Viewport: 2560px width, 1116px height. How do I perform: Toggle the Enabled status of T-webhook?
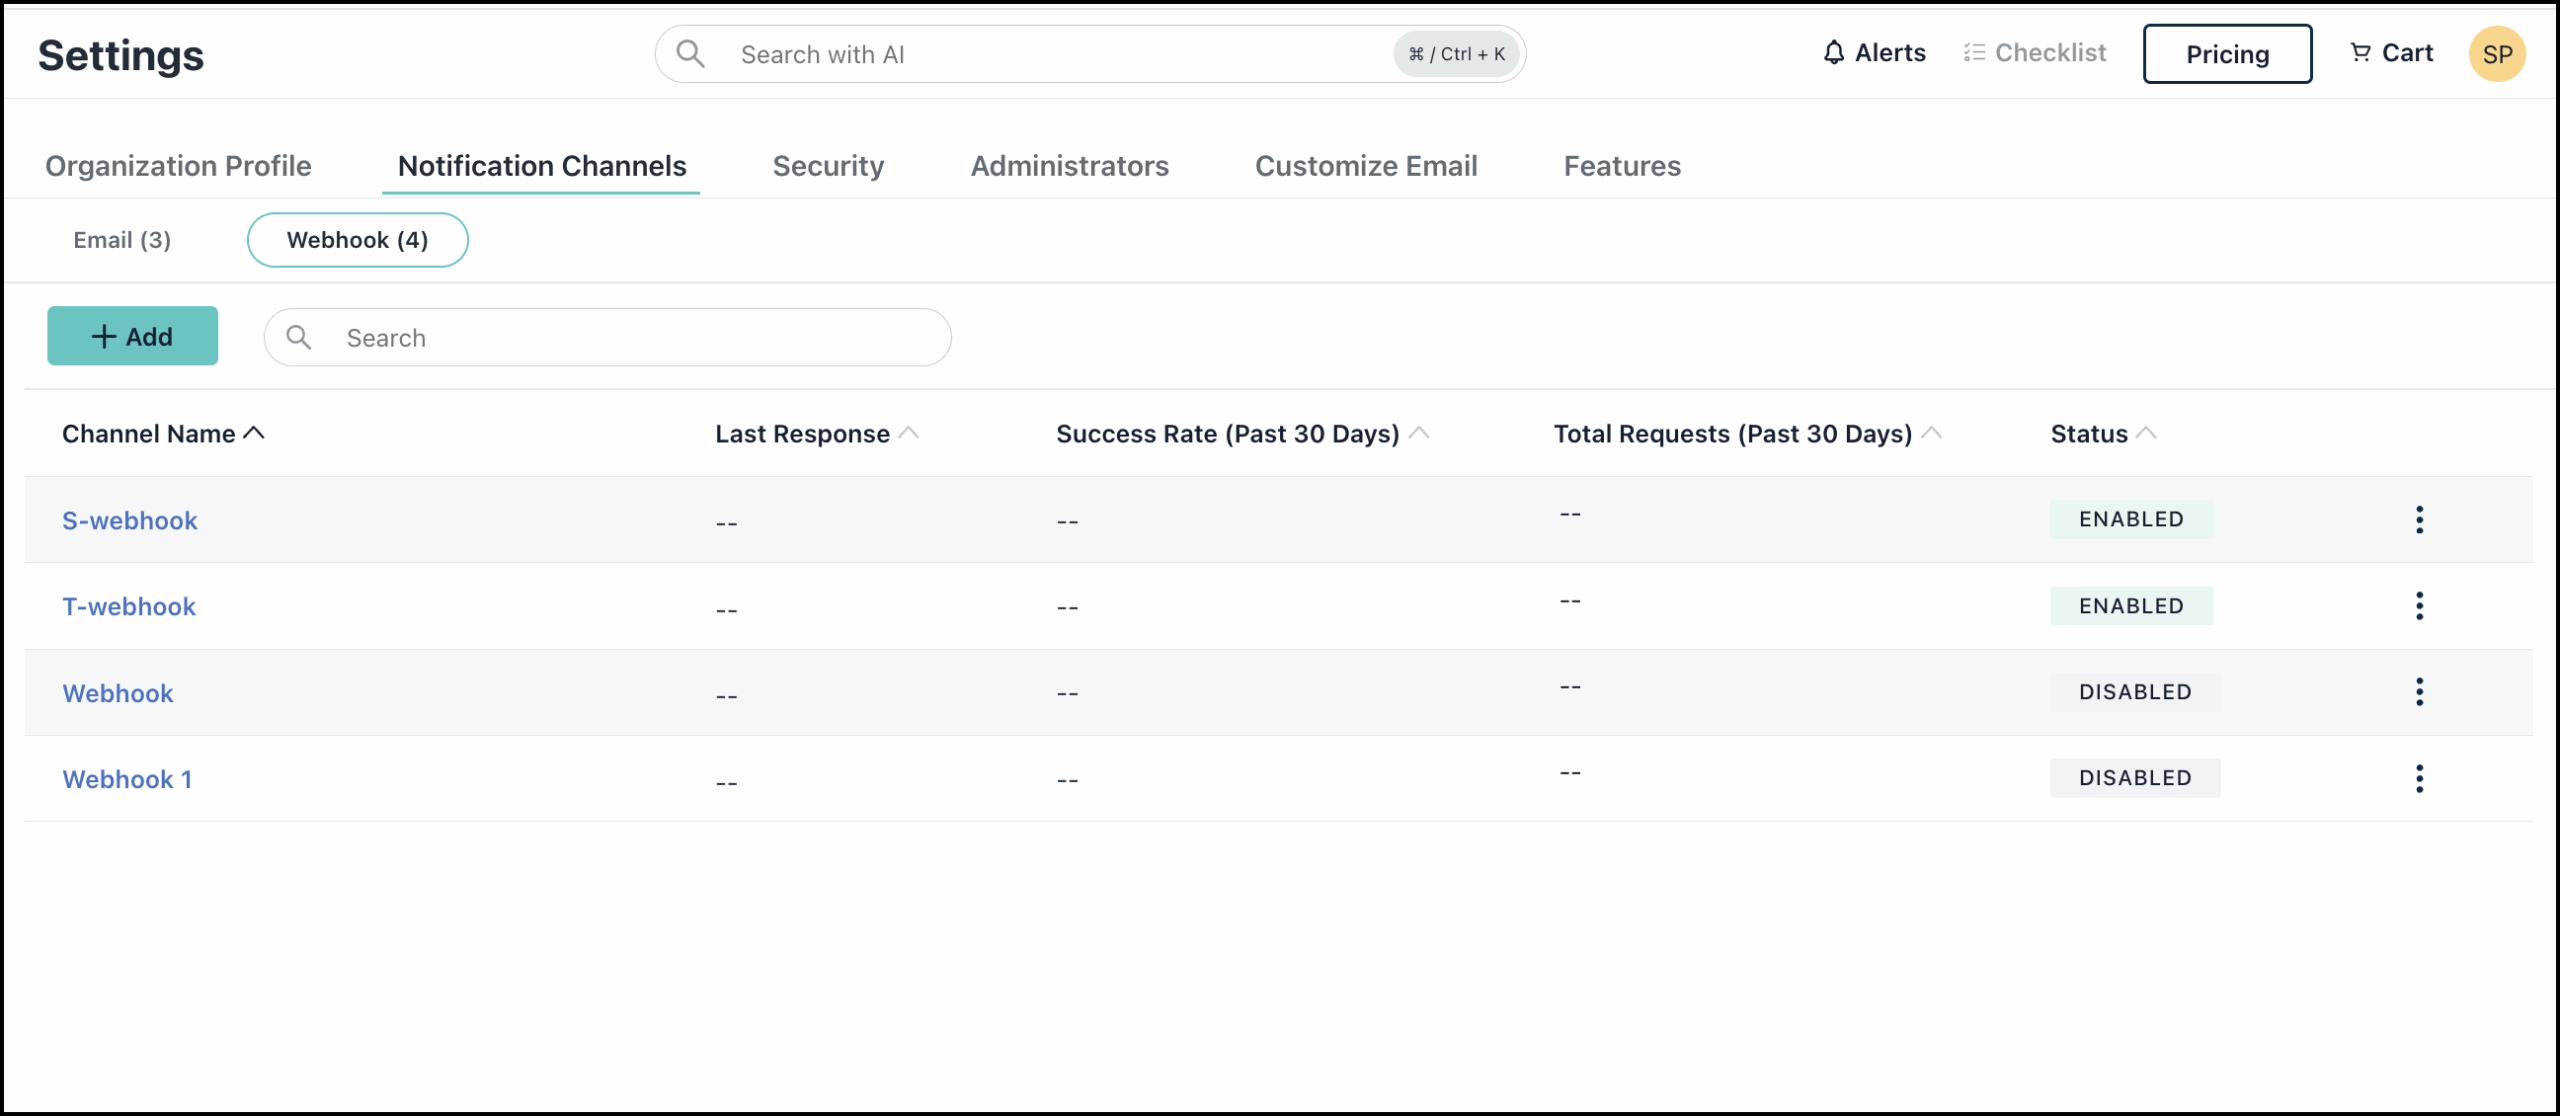click(x=2131, y=605)
